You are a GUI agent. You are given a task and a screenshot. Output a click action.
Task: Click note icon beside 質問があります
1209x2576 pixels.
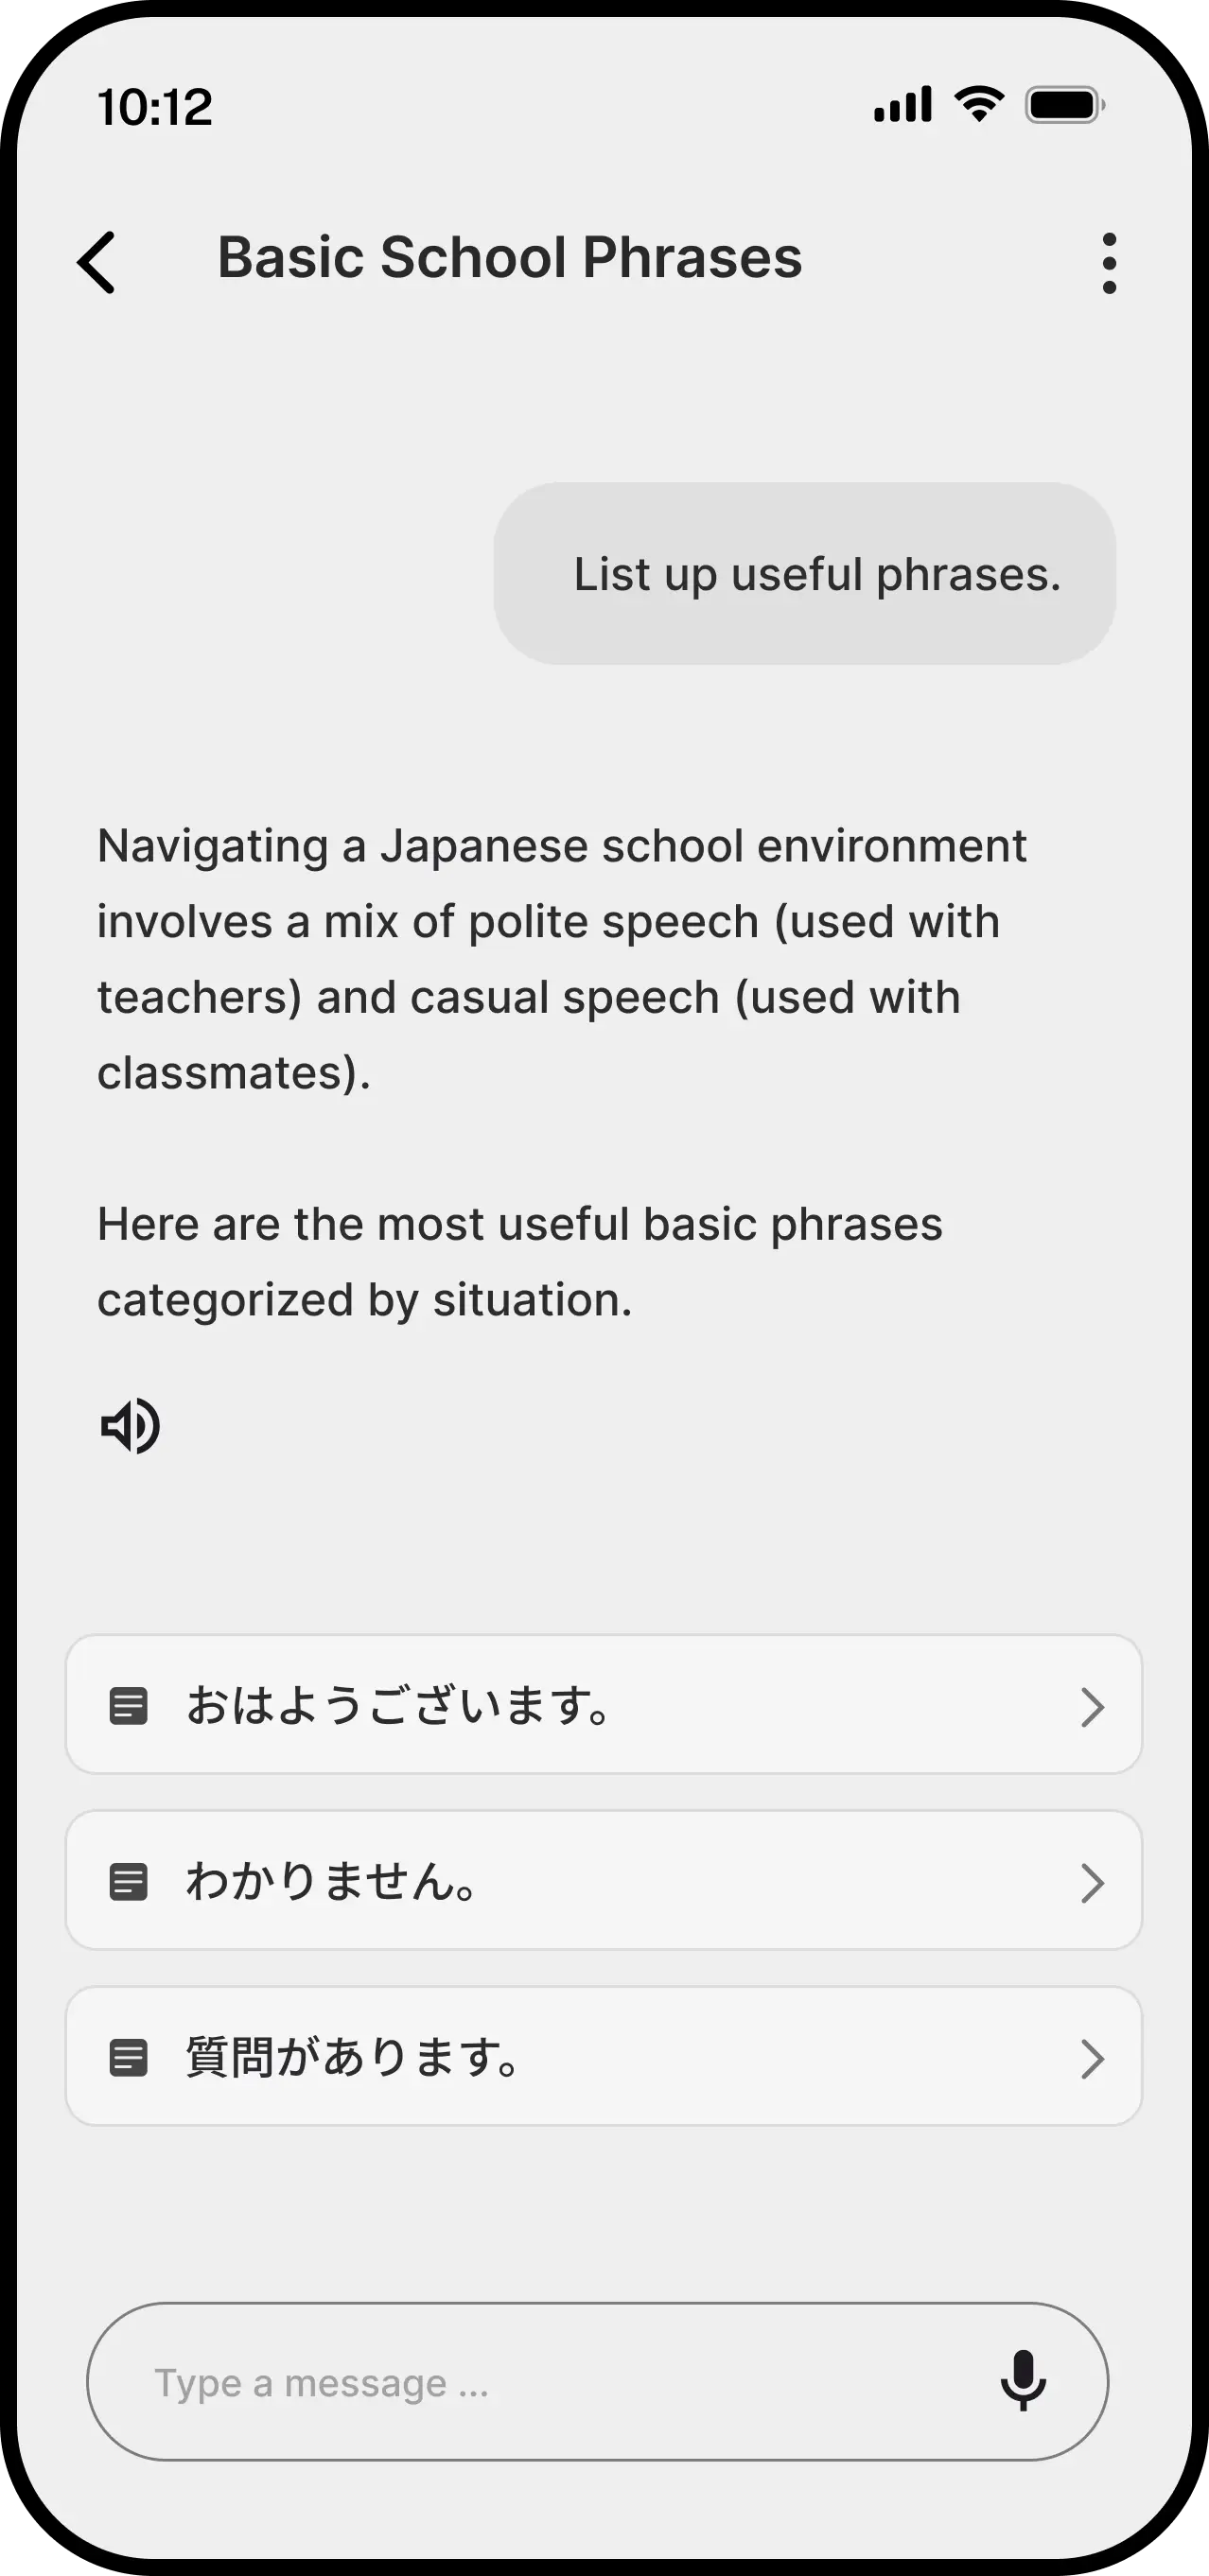[128, 2057]
